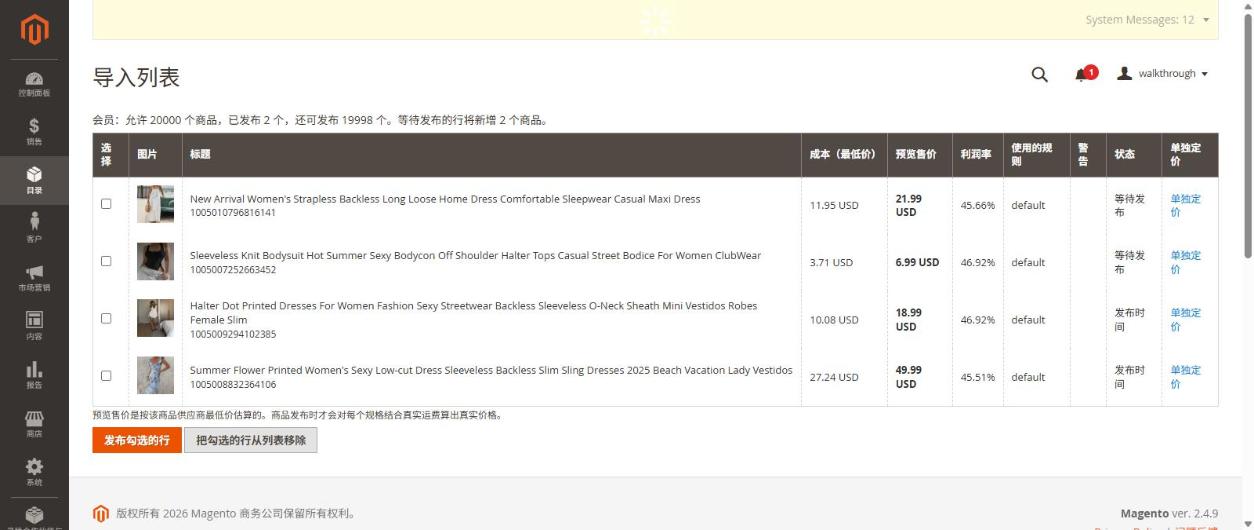
Task: Click the New Arrival Women's Strapless title text
Action: [x=445, y=199]
